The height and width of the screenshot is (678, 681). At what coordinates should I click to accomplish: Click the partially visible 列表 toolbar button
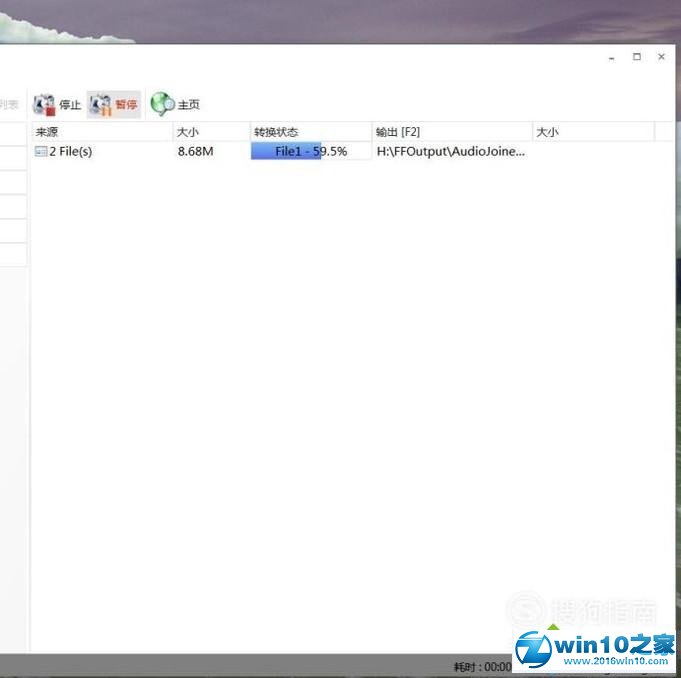coord(9,104)
